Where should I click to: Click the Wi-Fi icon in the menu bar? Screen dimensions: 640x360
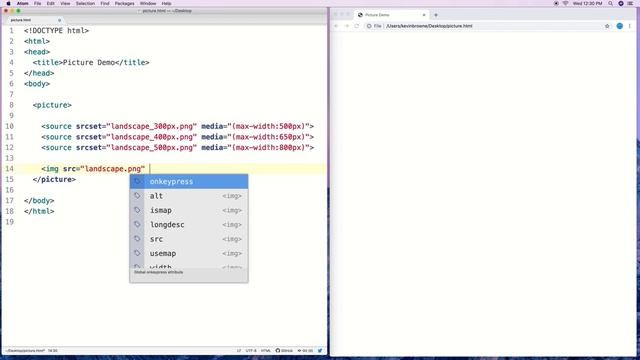coord(565,3)
